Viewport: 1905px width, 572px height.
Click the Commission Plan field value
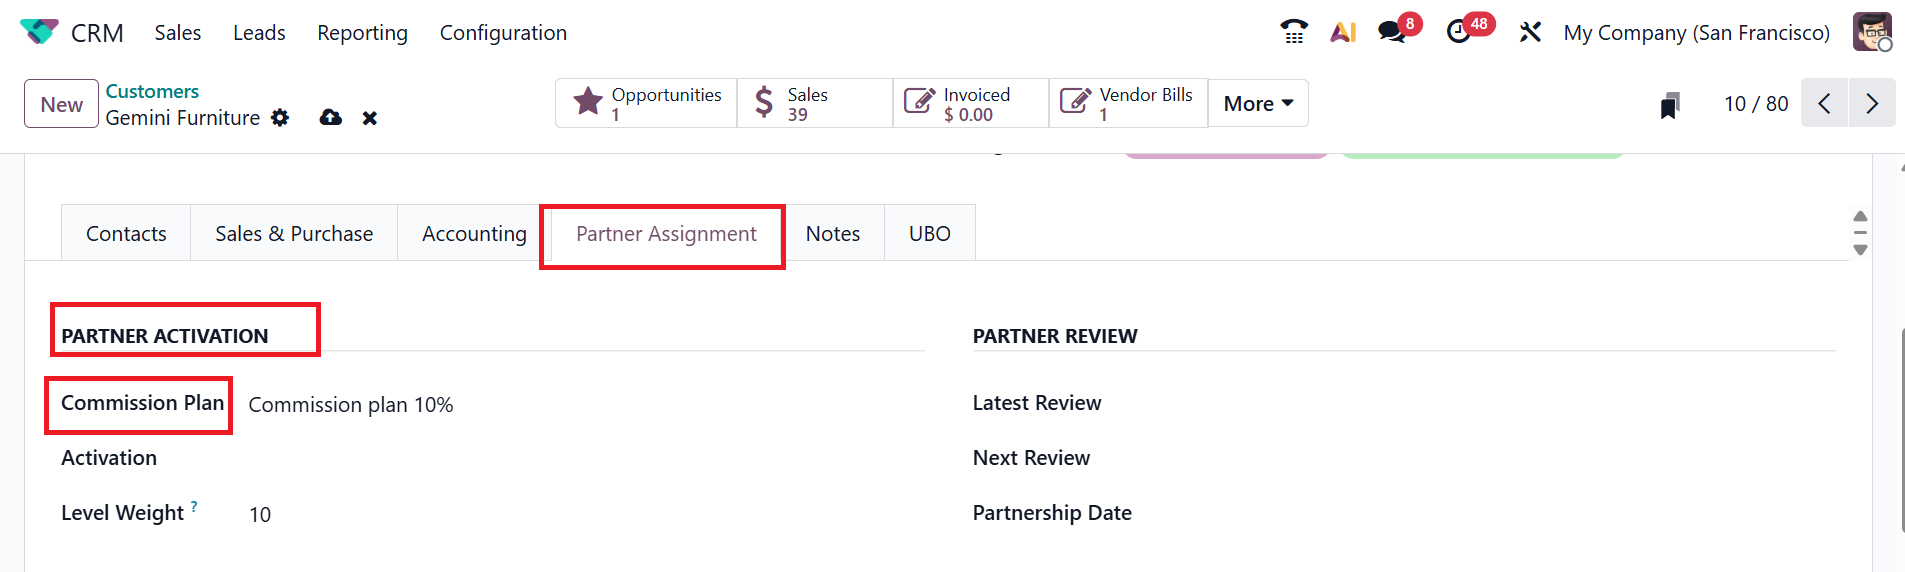tap(351, 405)
